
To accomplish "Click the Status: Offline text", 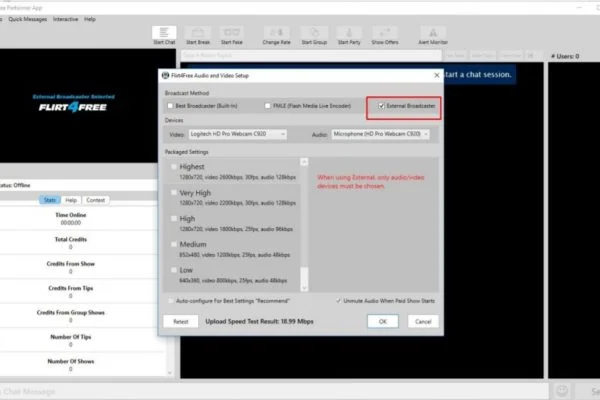I will point(15,185).
